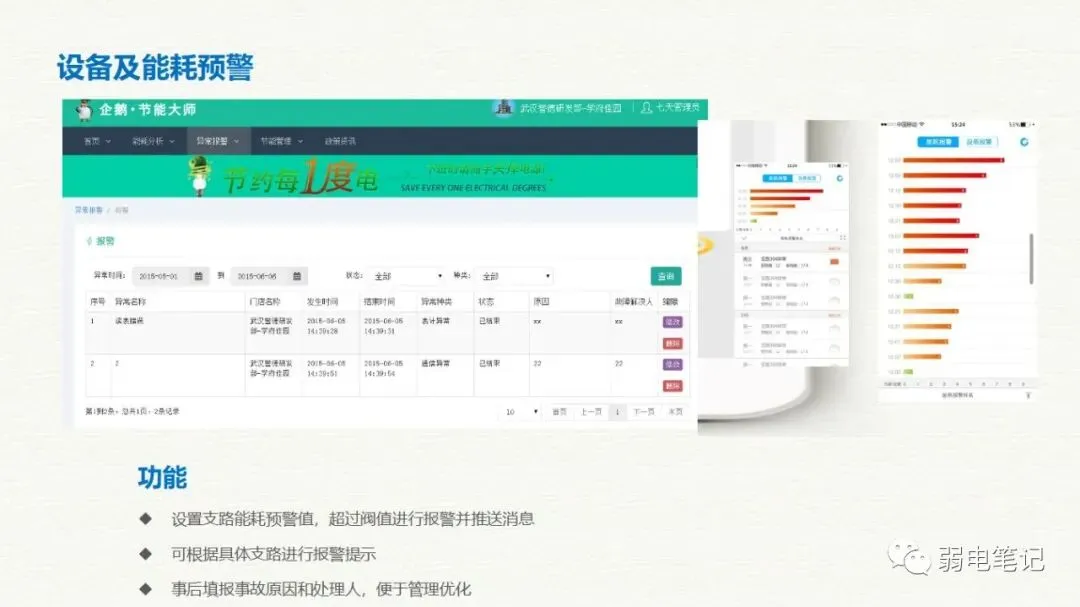The width and height of the screenshot is (1080, 607).
Task: Click 下一页 next page button
Action: pos(644,411)
